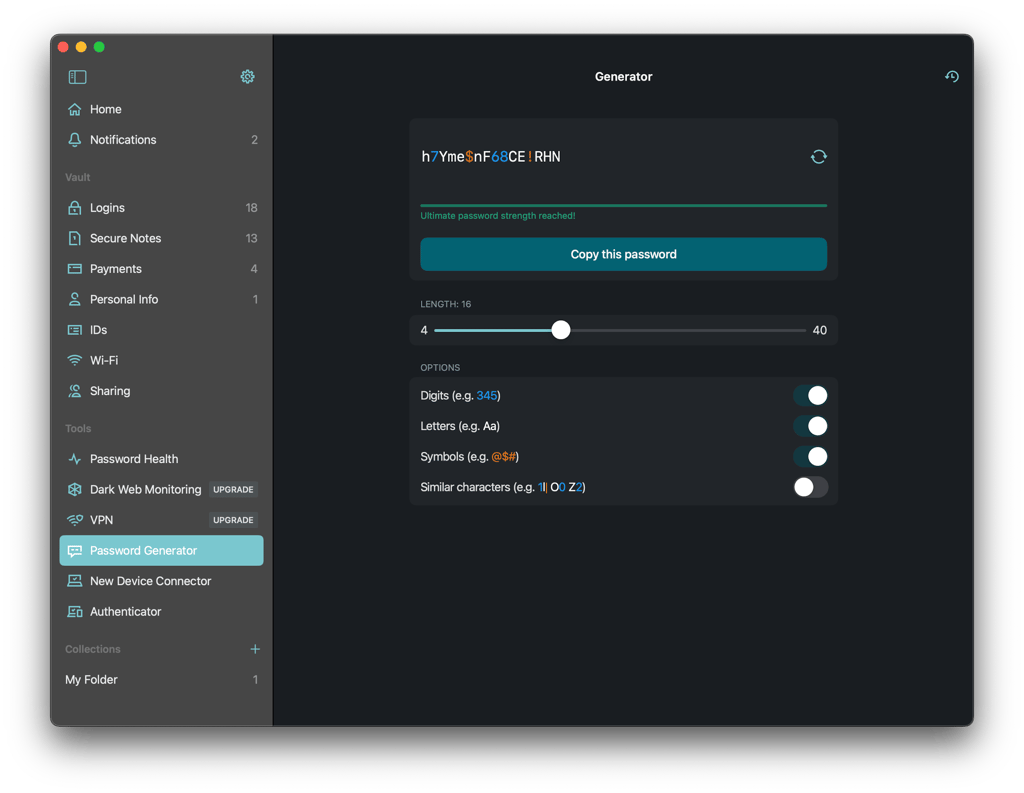Viewport: 1024px width, 793px height.
Task: Click the Secure Notes count 13
Action: pos(251,238)
